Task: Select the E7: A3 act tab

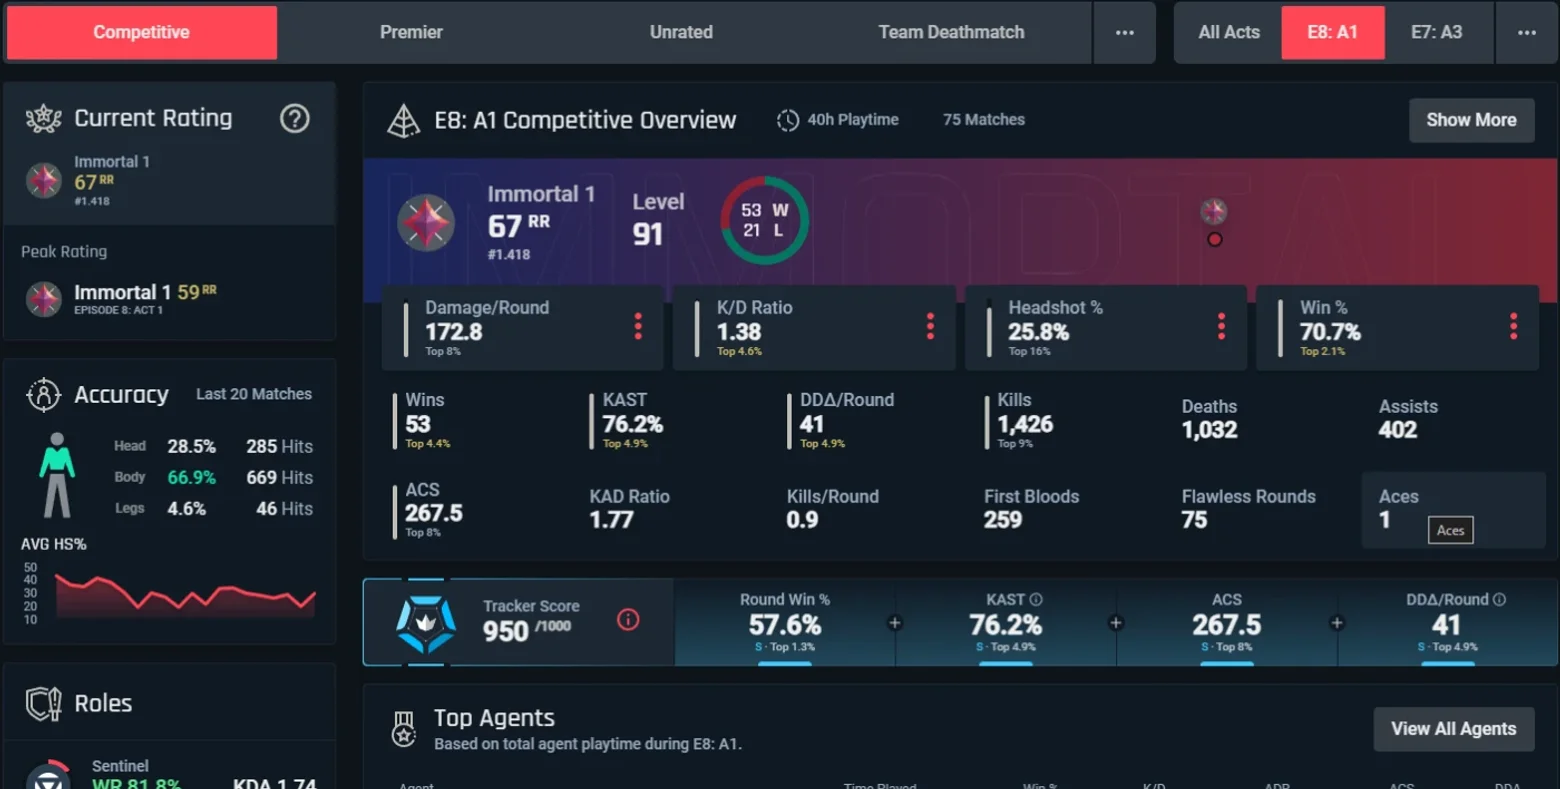Action: 1437,33
